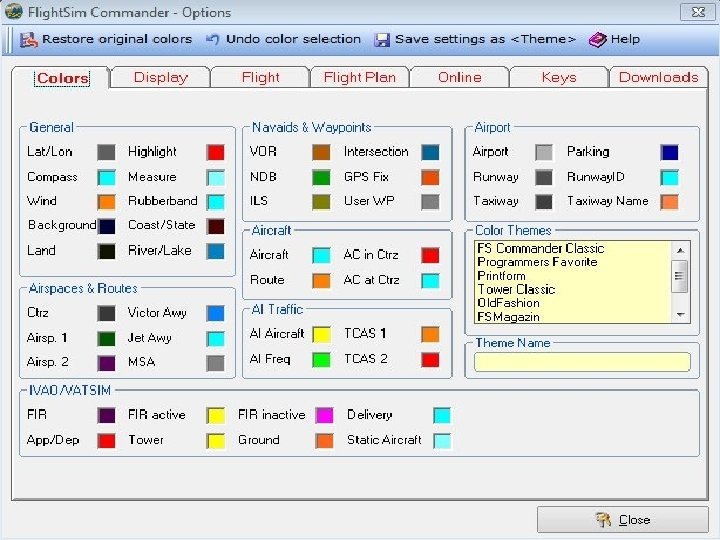
Task: Go to the Keys tab
Action: 559,77
